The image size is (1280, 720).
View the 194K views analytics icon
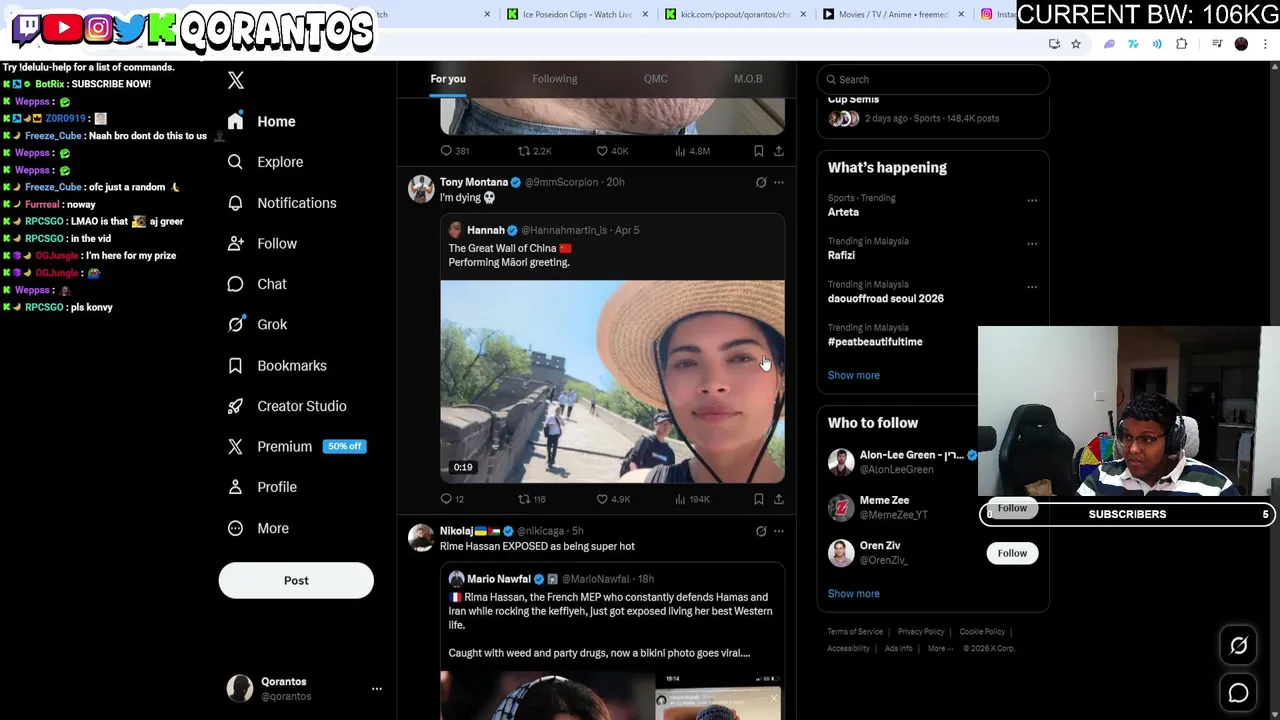[680, 499]
